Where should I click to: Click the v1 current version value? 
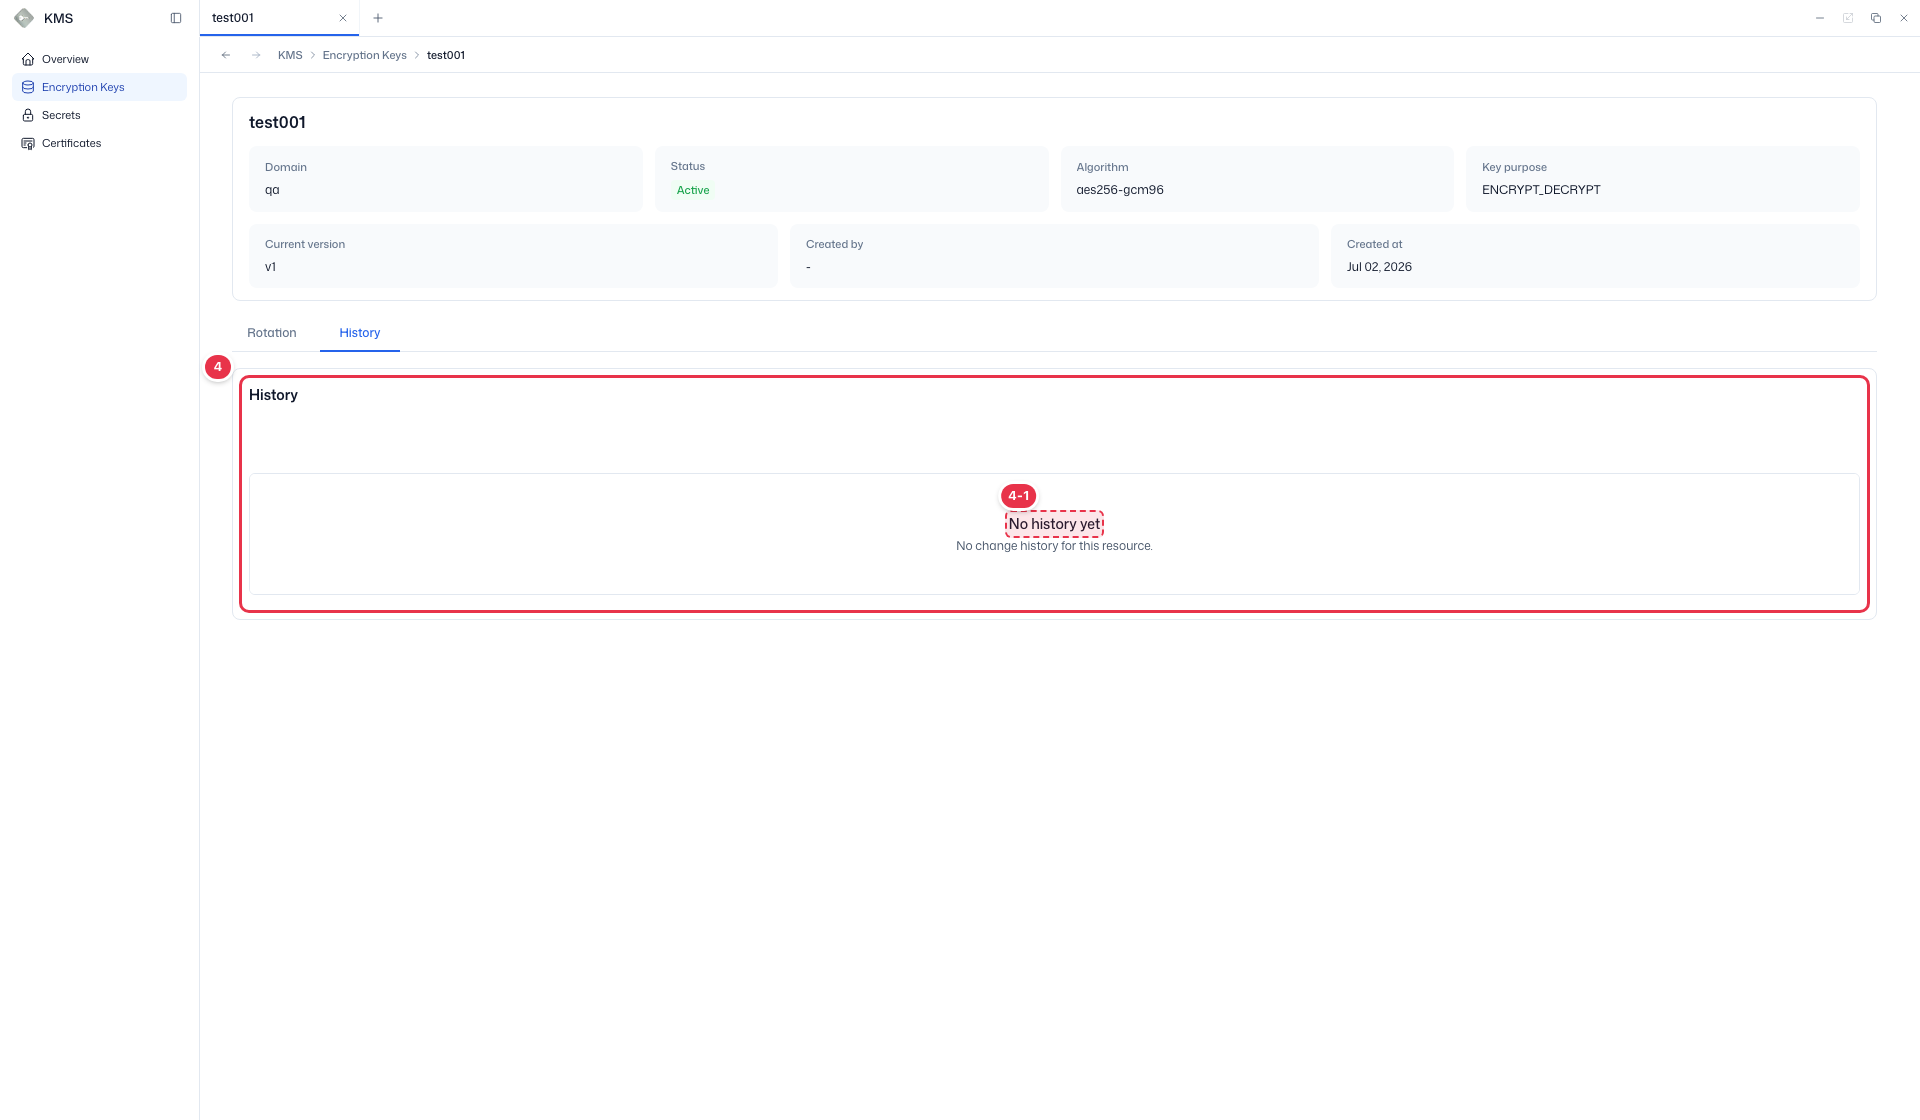pyautogui.click(x=270, y=267)
